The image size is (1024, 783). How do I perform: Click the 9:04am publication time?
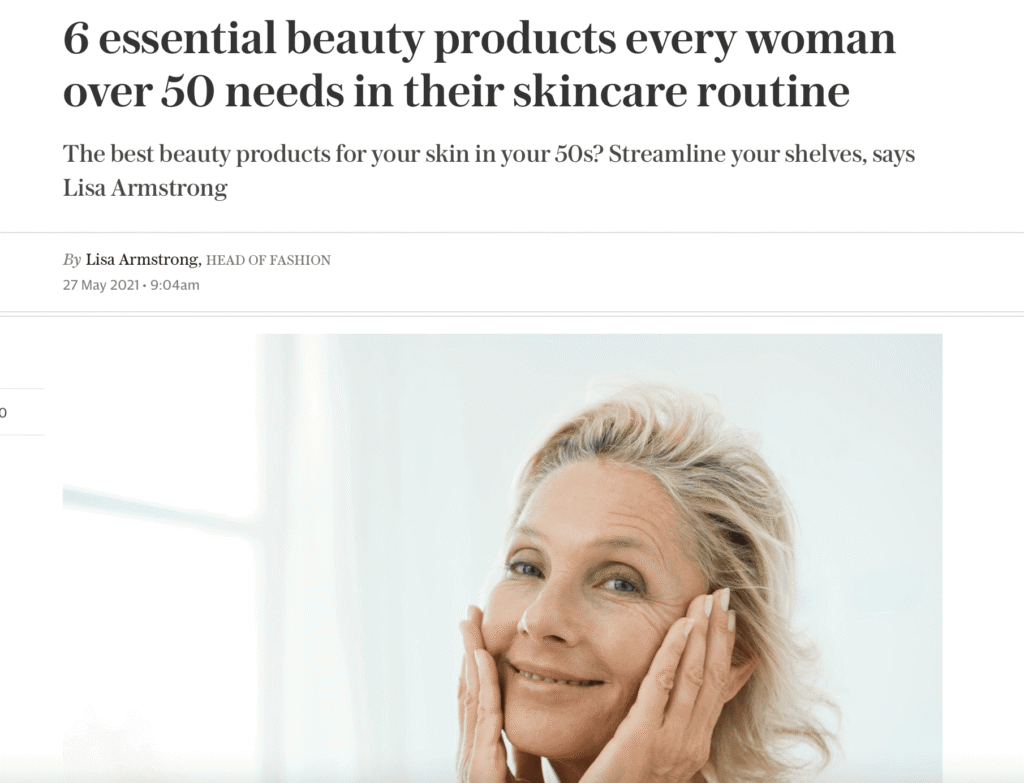175,285
